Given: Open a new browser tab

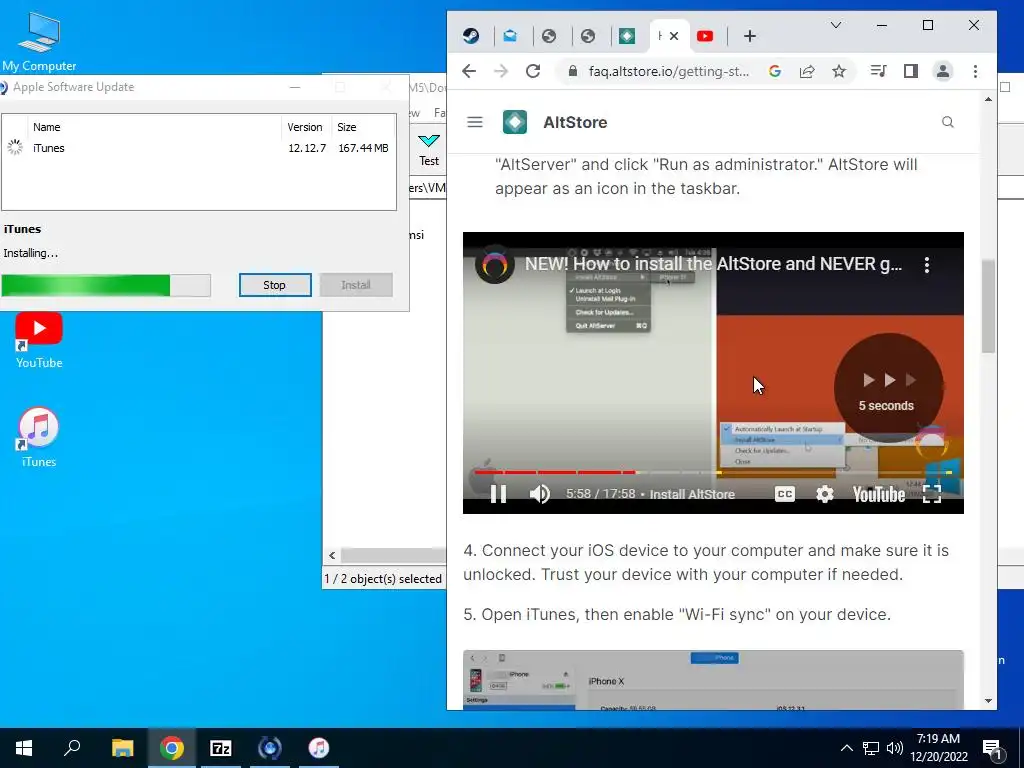Looking at the screenshot, I should (x=750, y=37).
